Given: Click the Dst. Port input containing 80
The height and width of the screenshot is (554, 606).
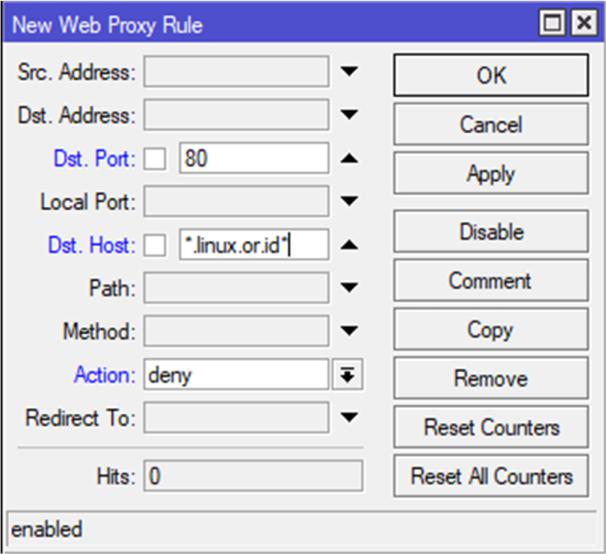Looking at the screenshot, I should coord(254,158).
